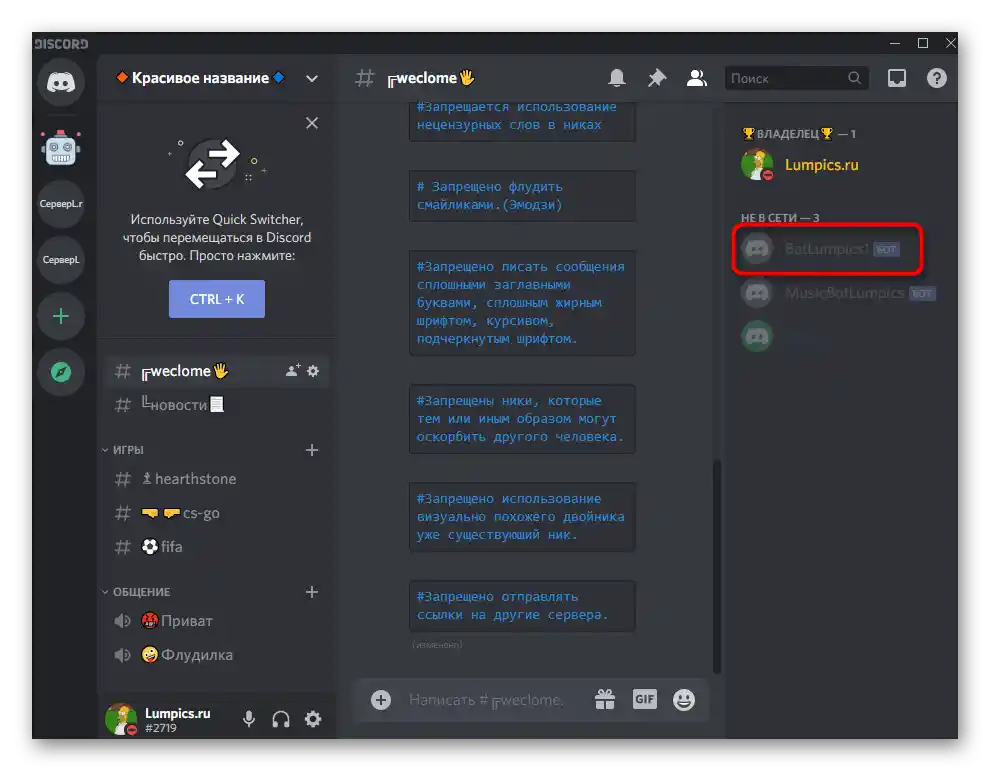Open Explore Public Servers compass icon
The image size is (990, 771).
coord(61,372)
